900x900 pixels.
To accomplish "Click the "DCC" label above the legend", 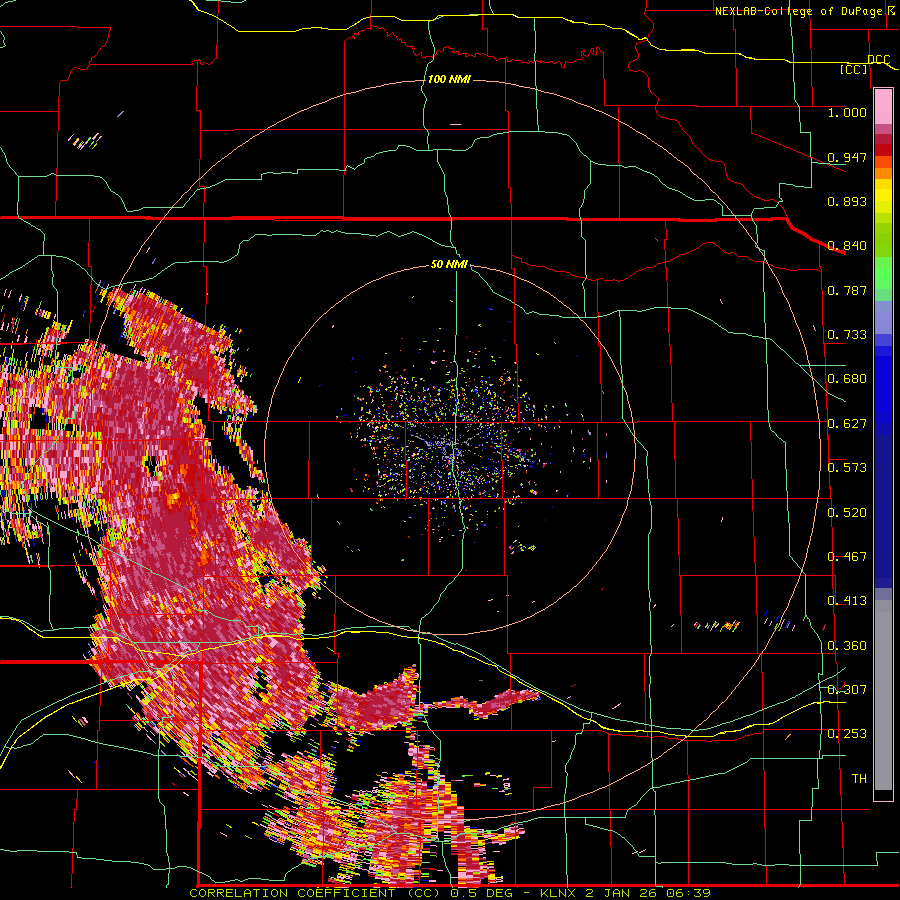I will click(878, 59).
